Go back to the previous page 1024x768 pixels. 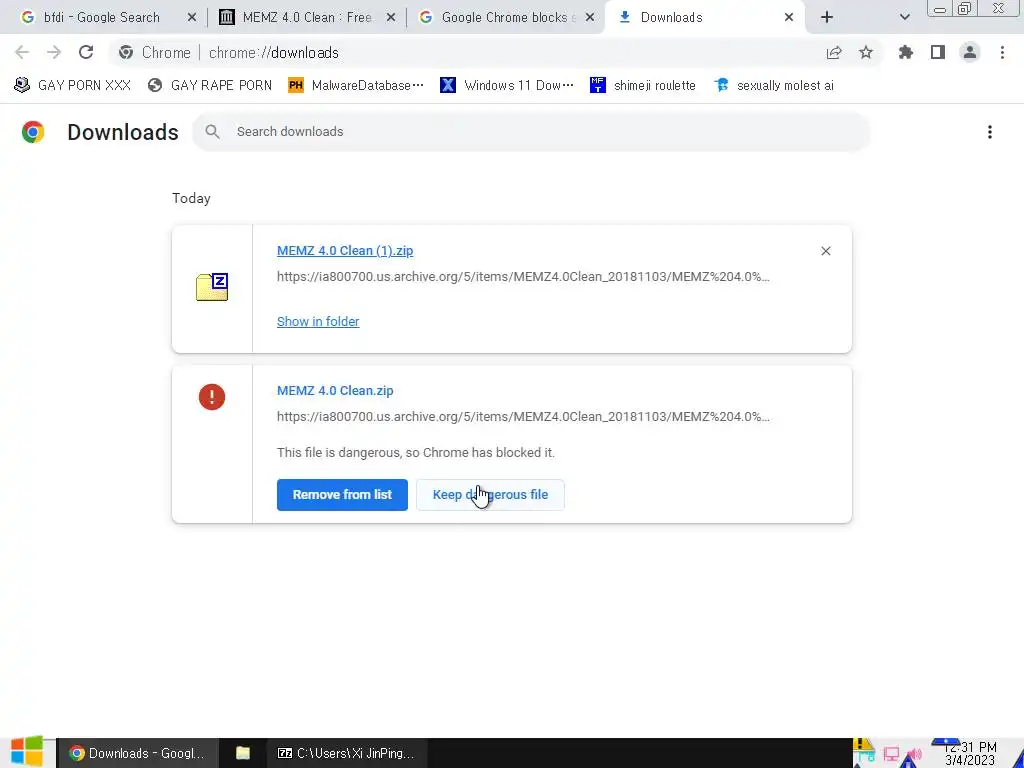(22, 52)
